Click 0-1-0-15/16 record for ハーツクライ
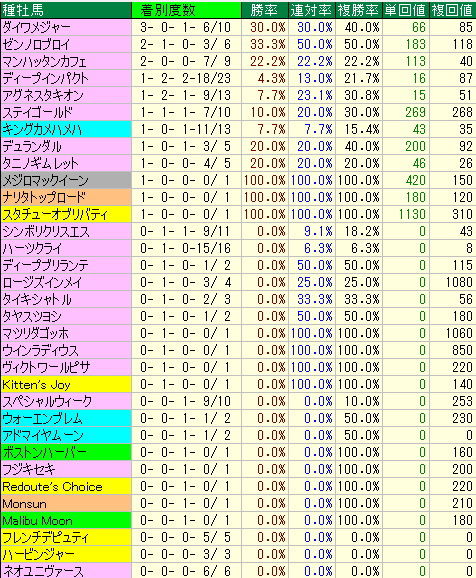The height and width of the screenshot is (578, 476). 185,248
